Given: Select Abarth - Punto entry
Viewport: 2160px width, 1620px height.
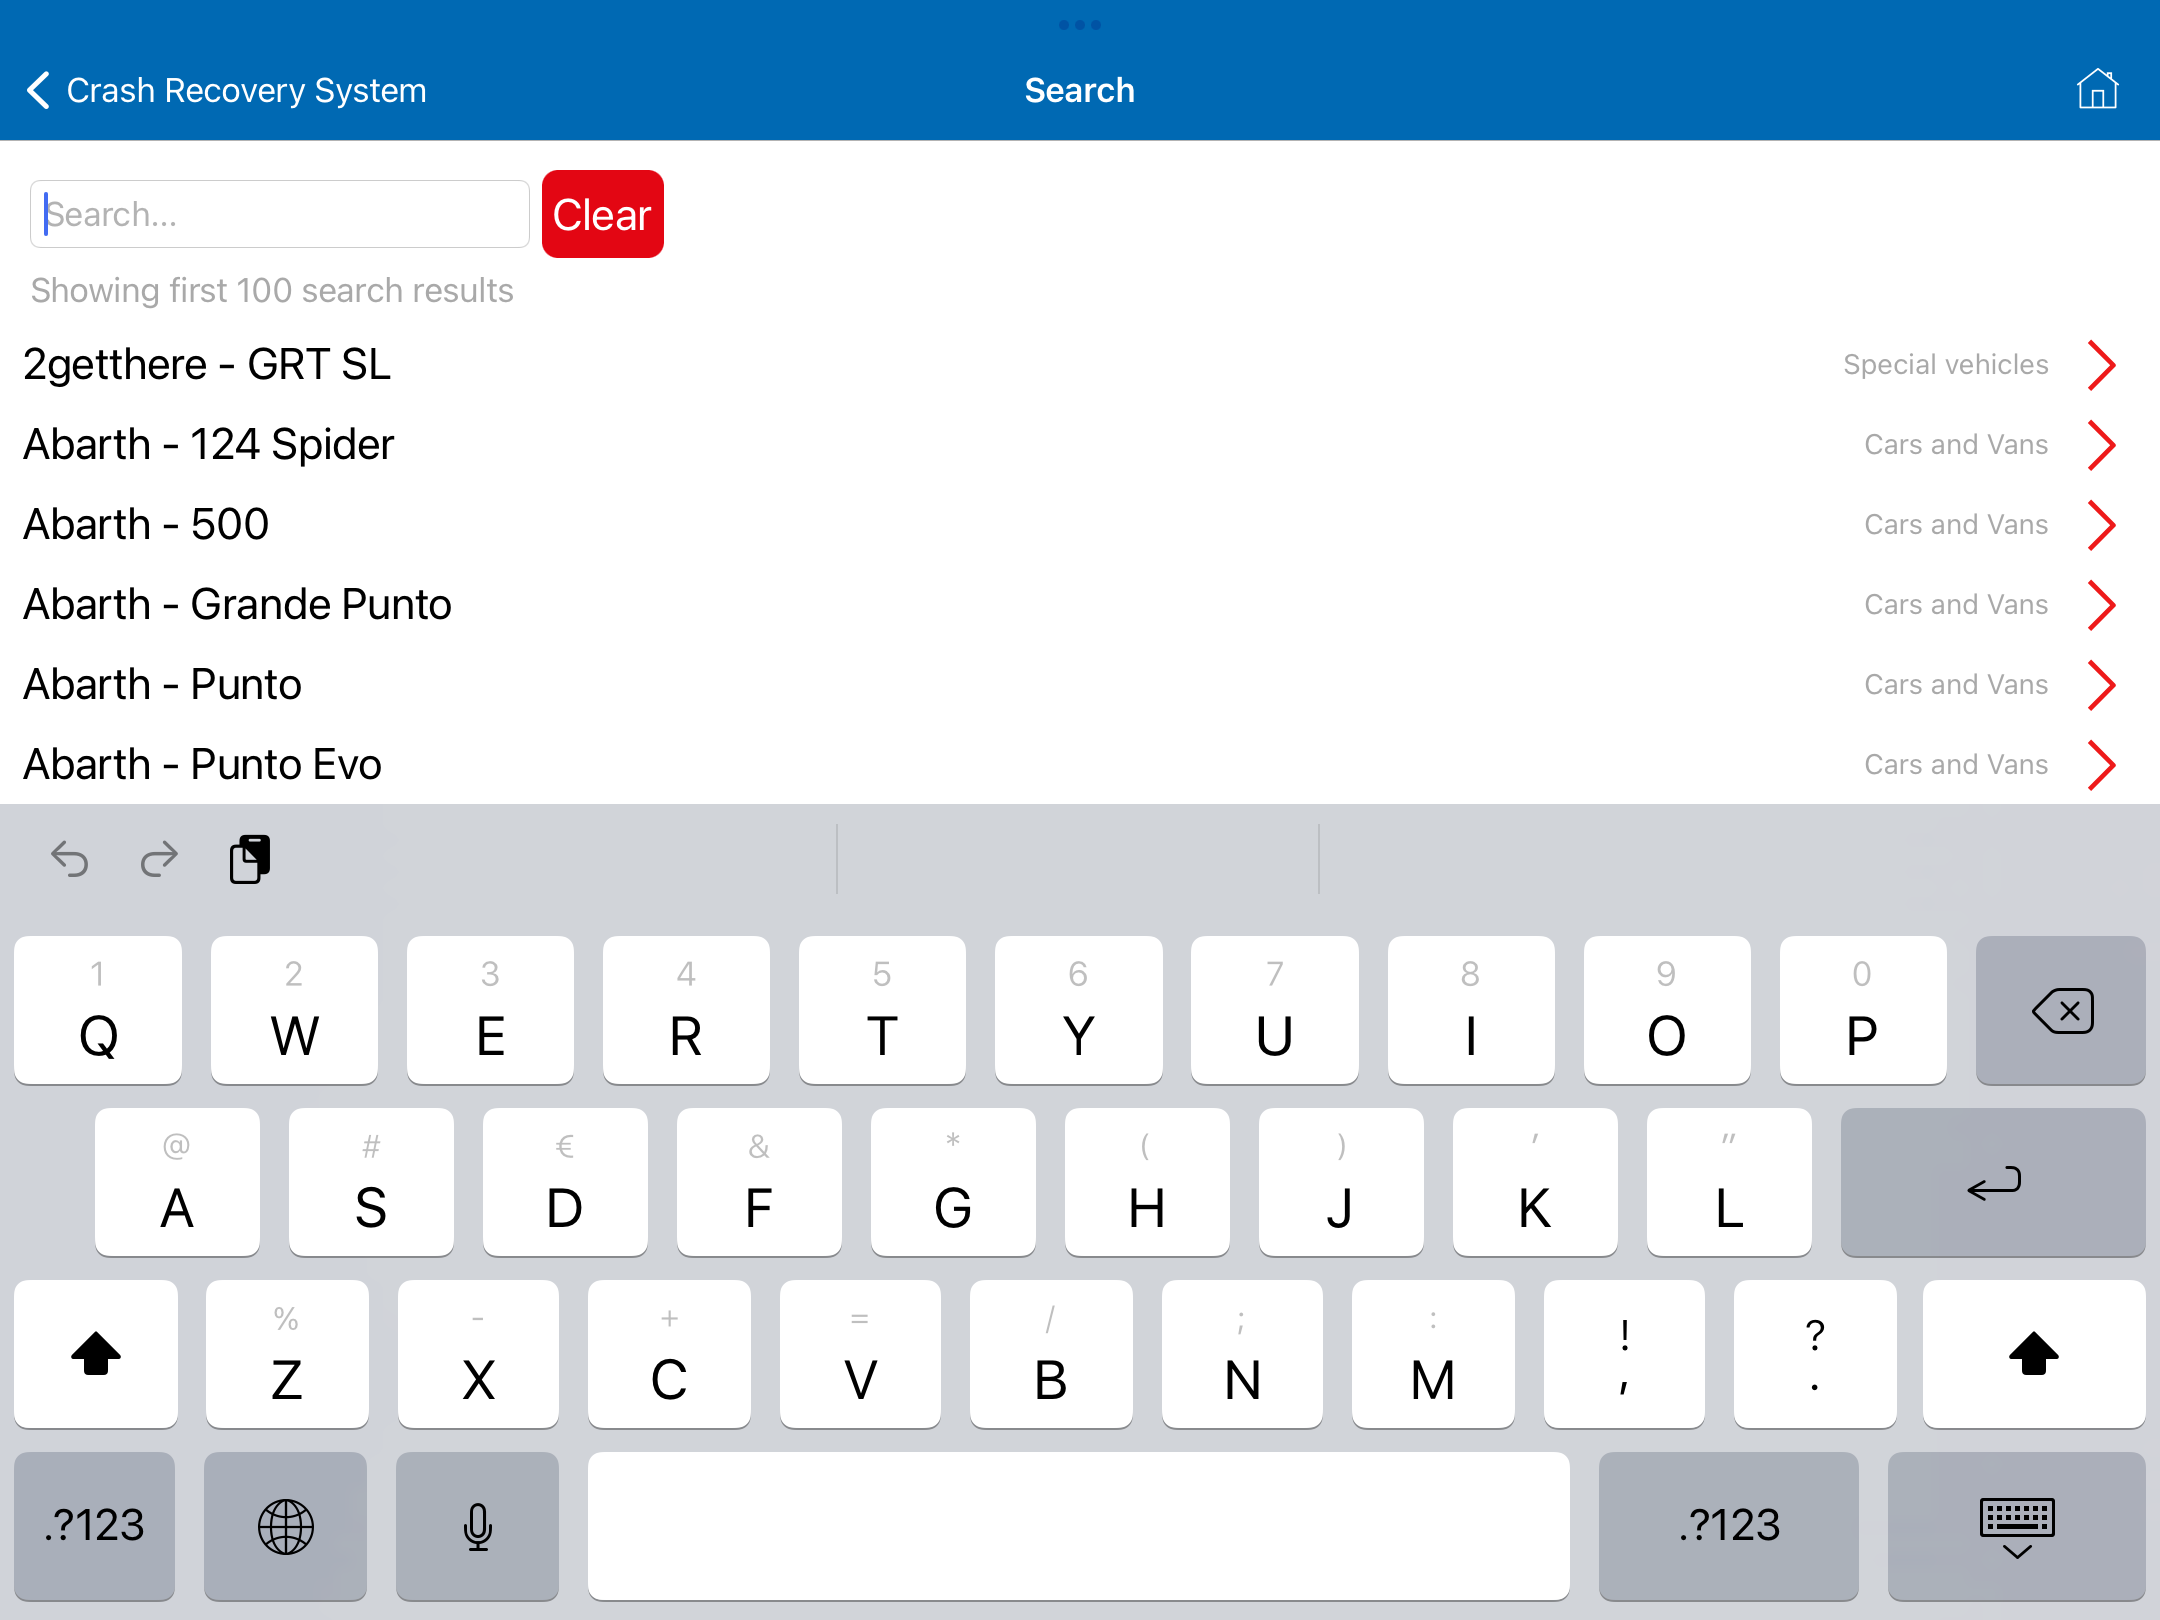Looking at the screenshot, I should click(1080, 684).
